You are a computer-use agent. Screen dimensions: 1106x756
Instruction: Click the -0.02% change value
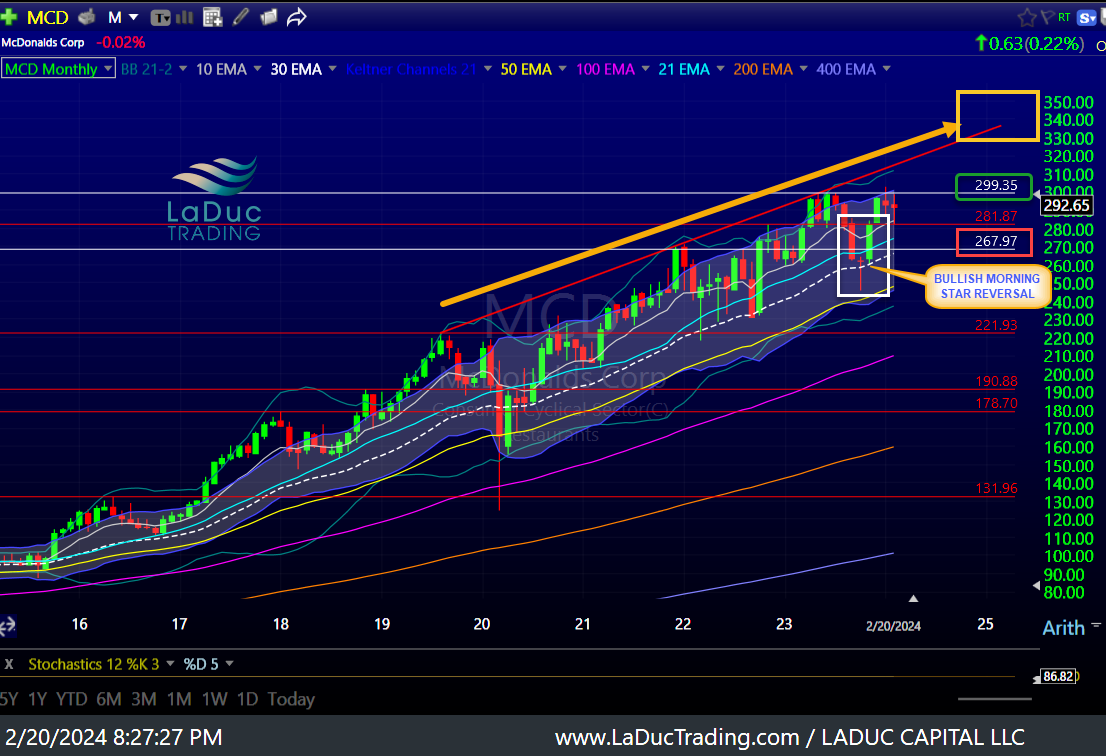(x=121, y=42)
